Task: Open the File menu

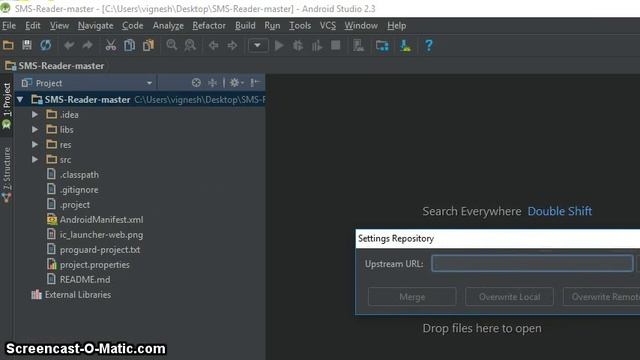Action: pyautogui.click(x=9, y=26)
